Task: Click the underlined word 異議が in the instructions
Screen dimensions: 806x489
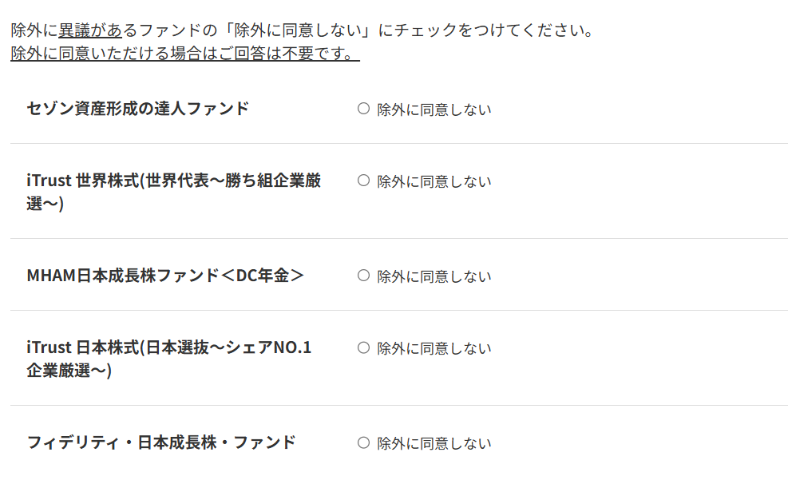Action: click(x=90, y=30)
